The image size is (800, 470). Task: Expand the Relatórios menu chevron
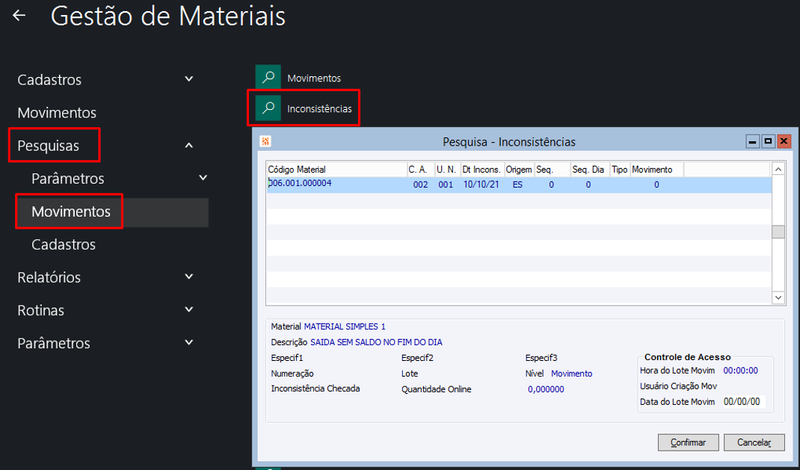click(189, 277)
